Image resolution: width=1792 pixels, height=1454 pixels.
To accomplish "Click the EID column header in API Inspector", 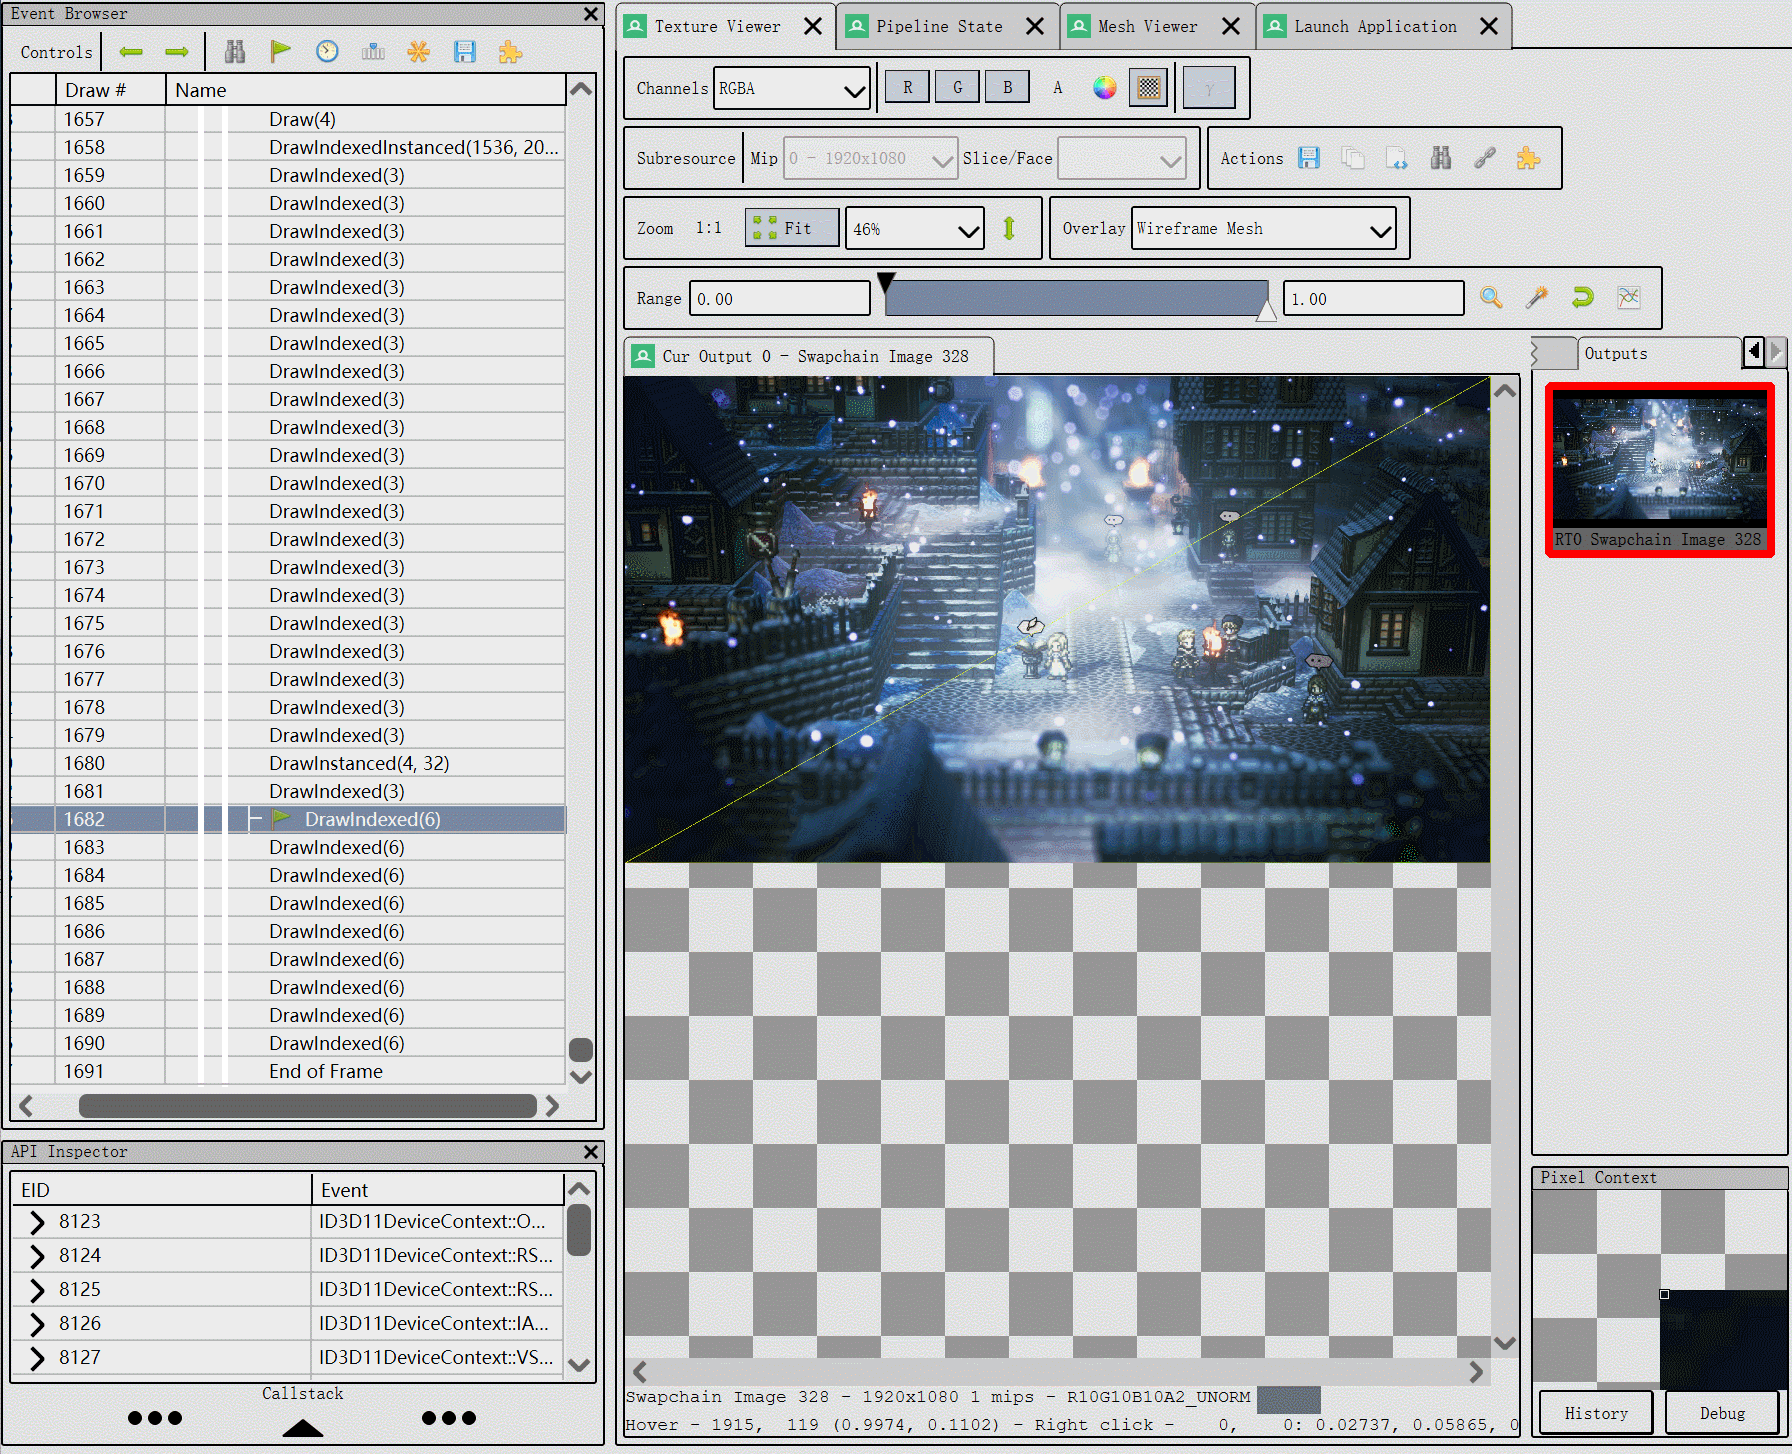I will (x=162, y=1190).
